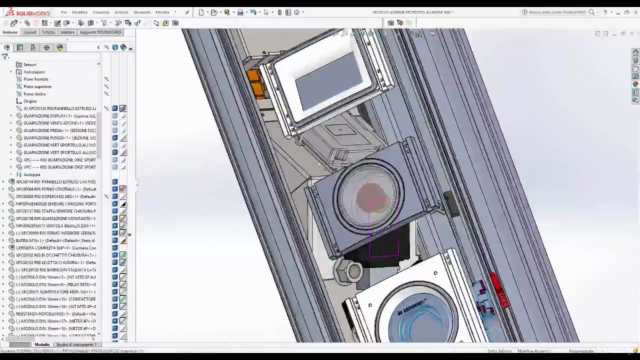Toggle display mode cube for GUARNIZIONE DISPLAY row

pos(115,116)
